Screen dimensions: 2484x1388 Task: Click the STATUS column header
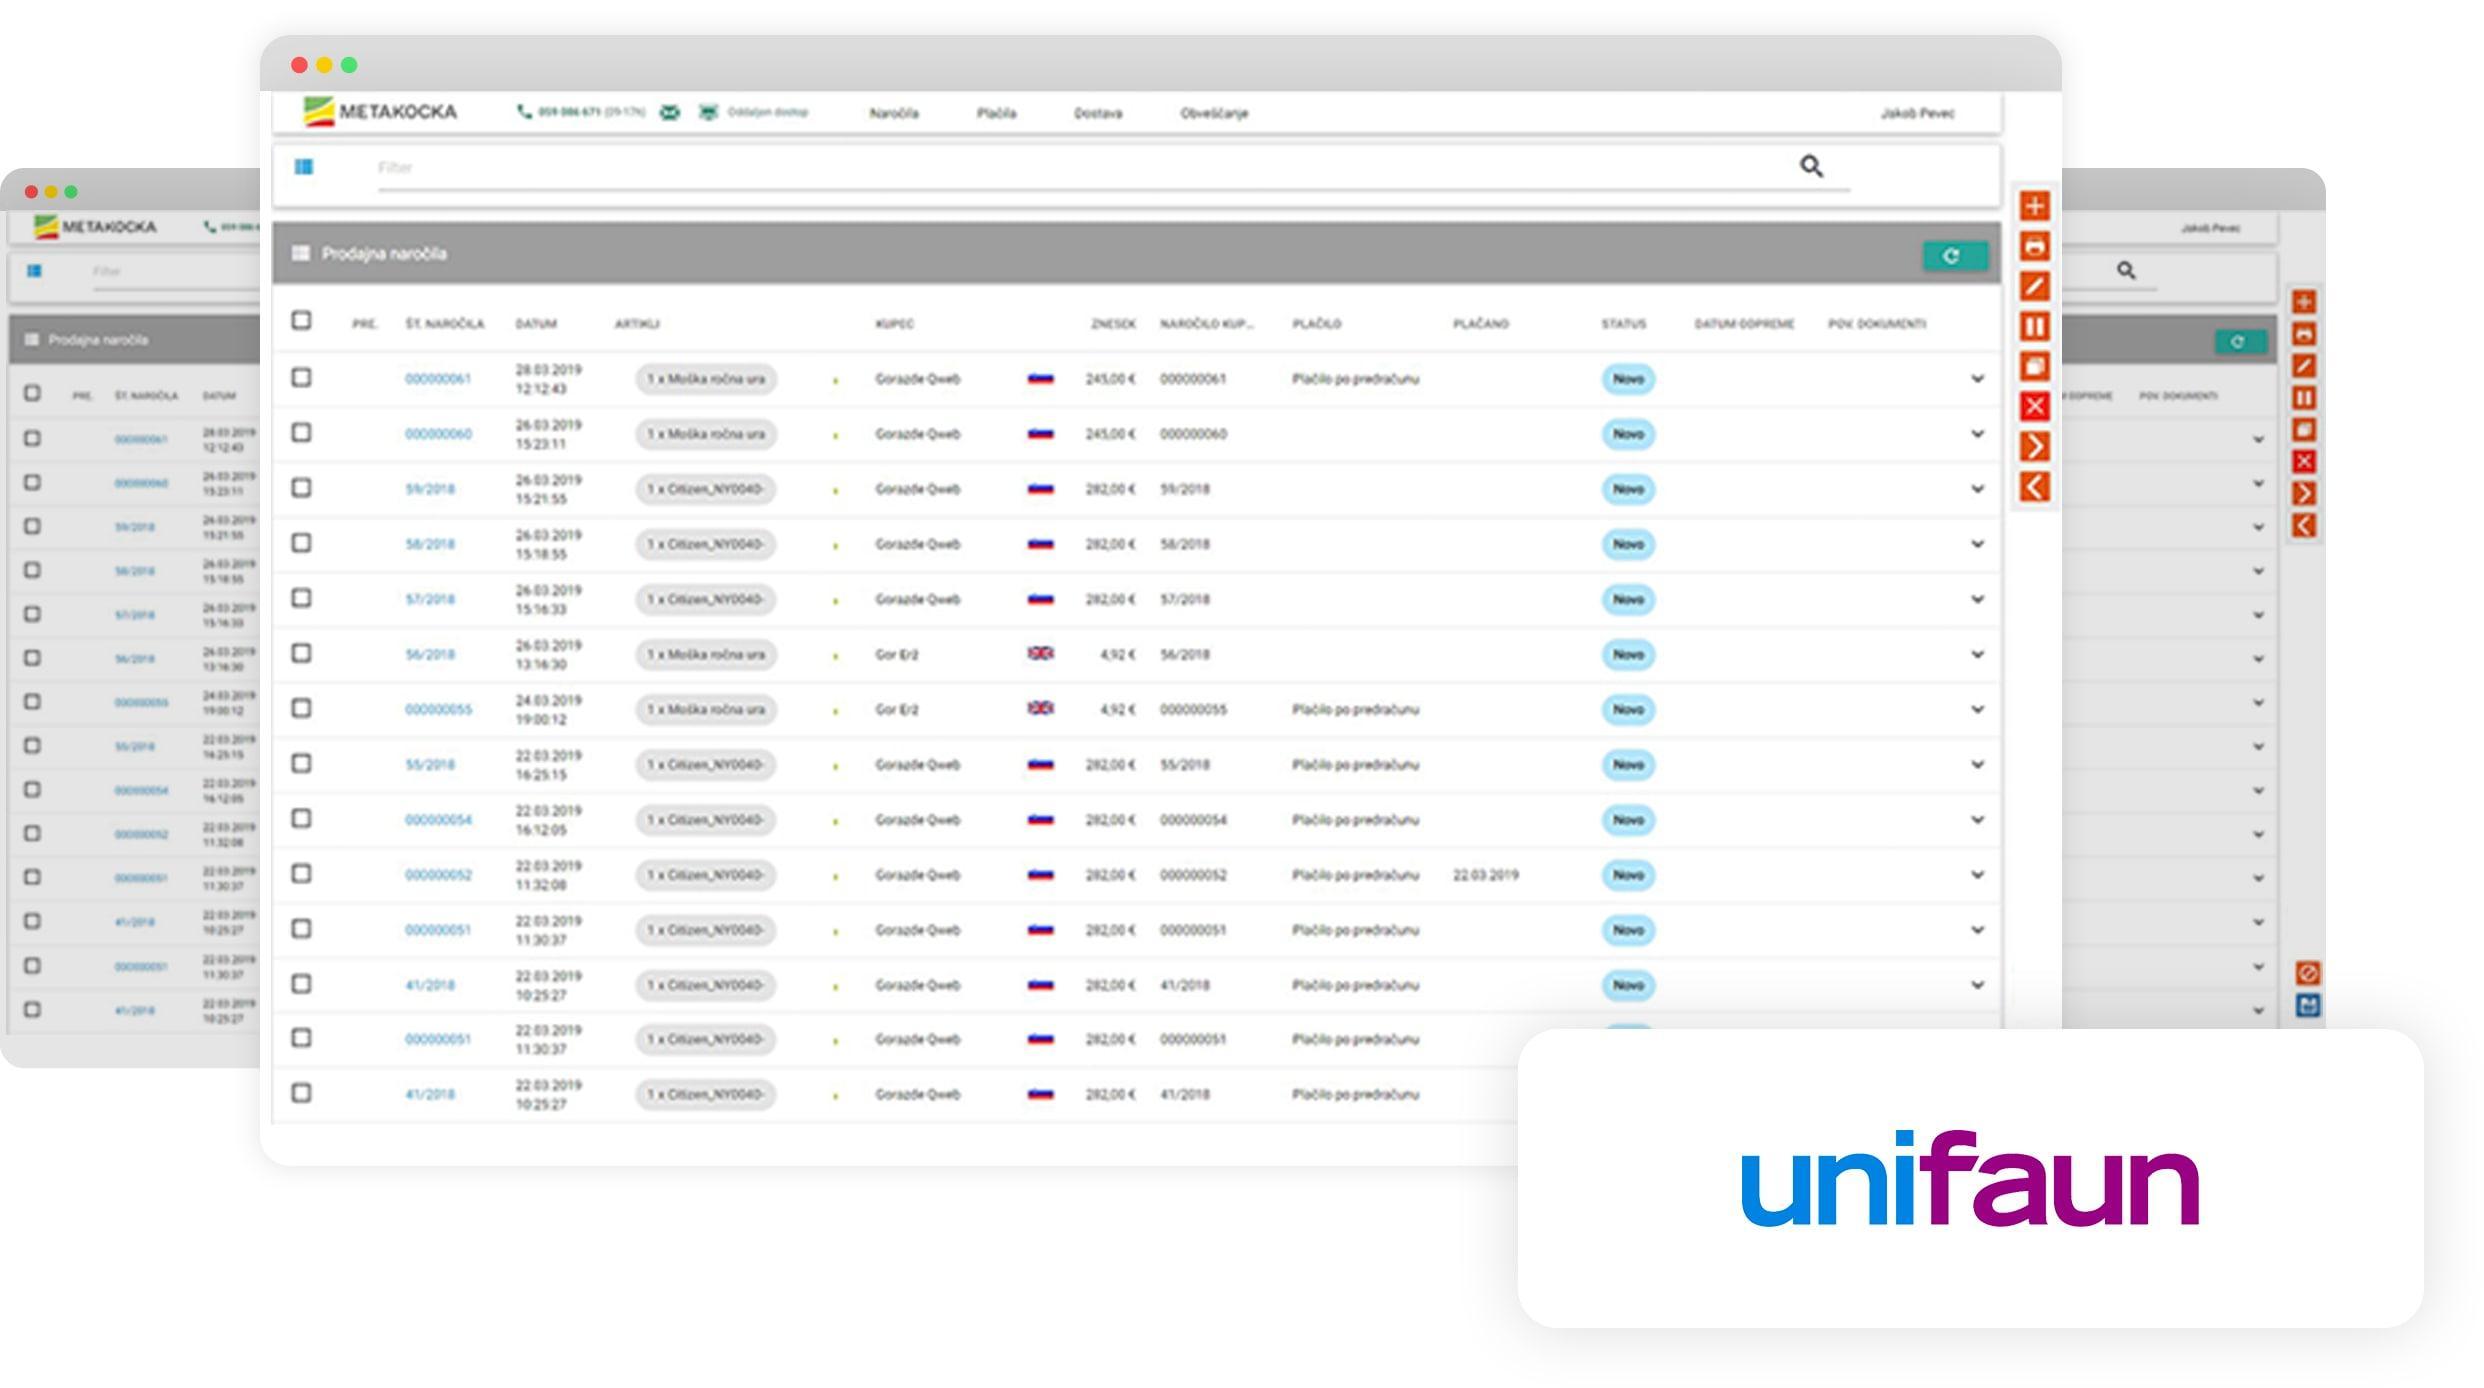pyautogui.click(x=1623, y=324)
